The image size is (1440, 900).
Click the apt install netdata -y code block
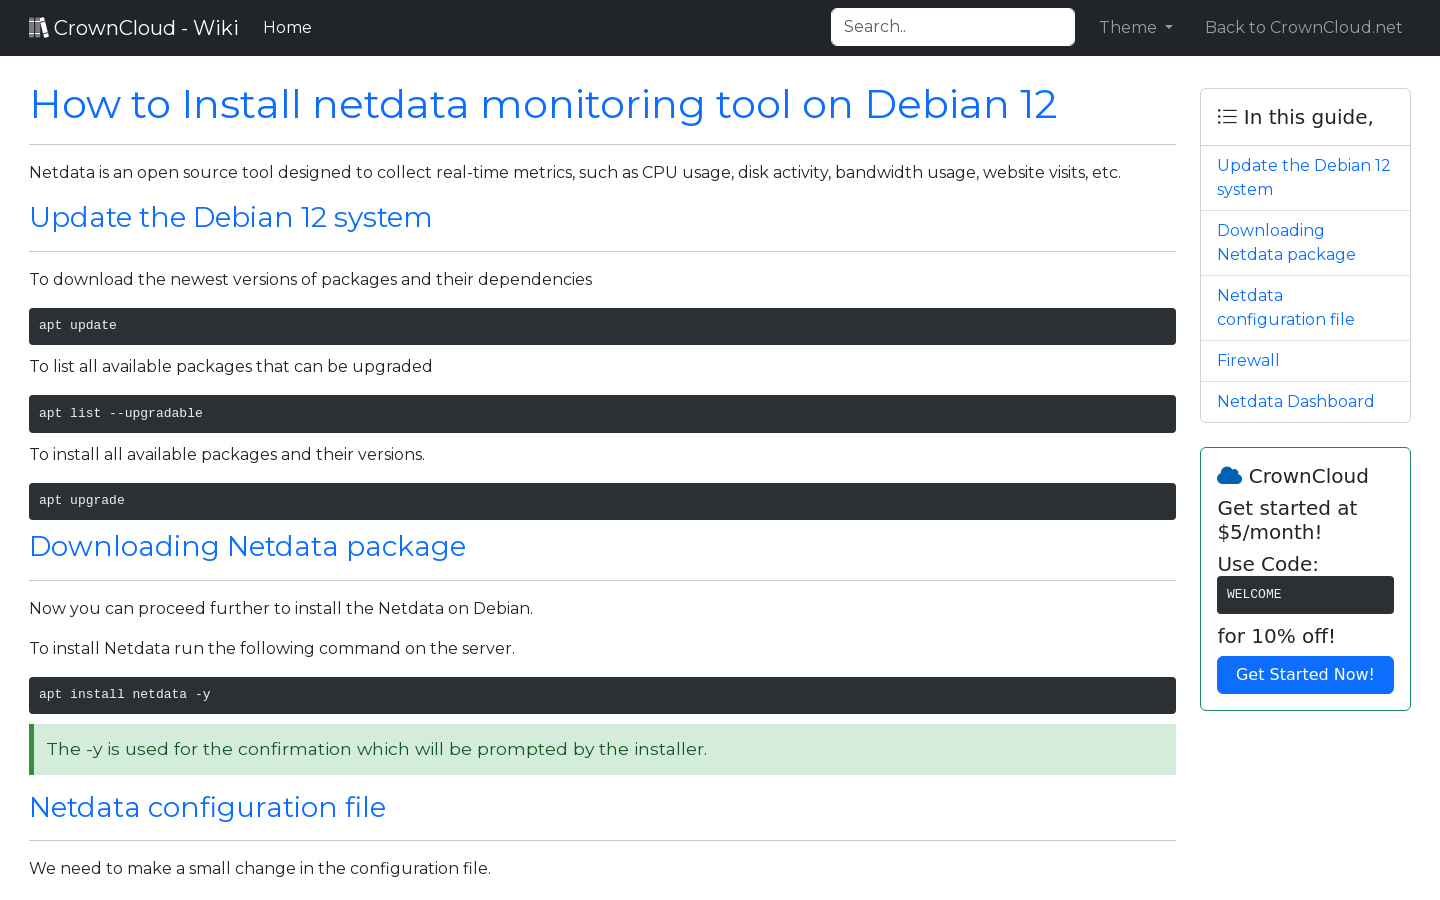(x=602, y=695)
